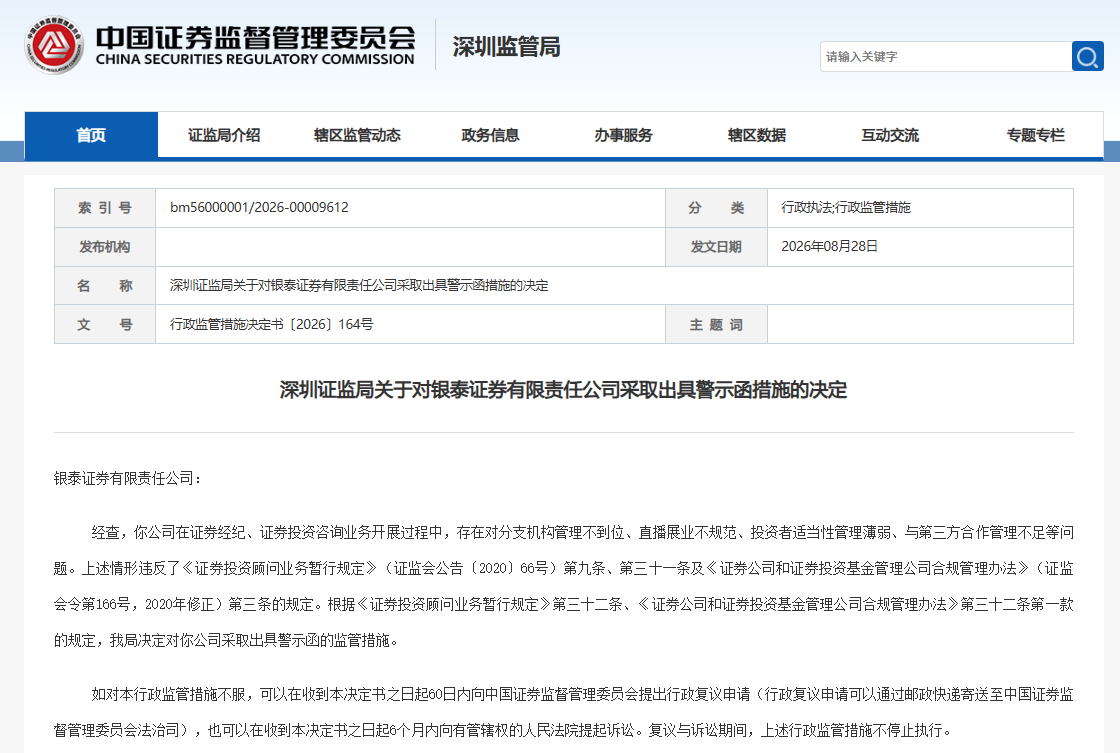Image resolution: width=1120 pixels, height=753 pixels.
Task: Focus the keyword search input field
Action: [946, 56]
